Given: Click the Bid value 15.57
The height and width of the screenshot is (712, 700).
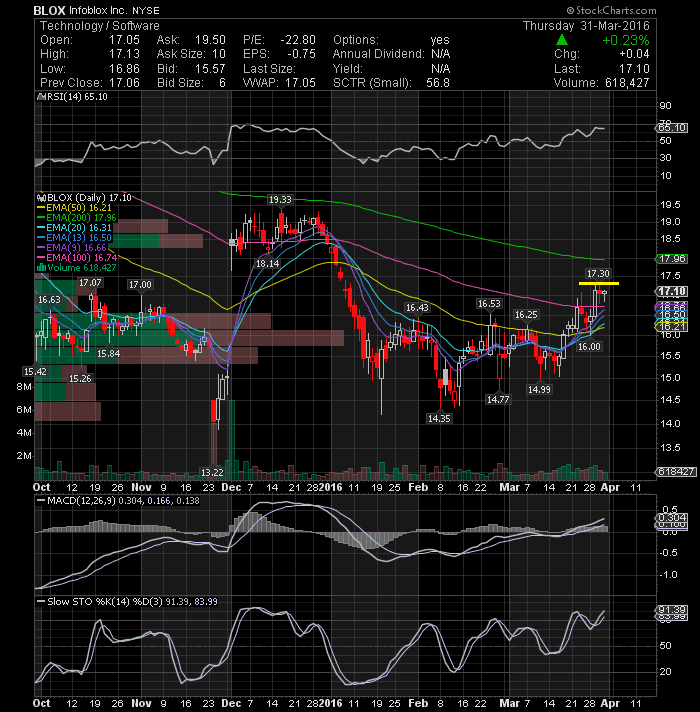Looking at the screenshot, I should pos(210,69).
